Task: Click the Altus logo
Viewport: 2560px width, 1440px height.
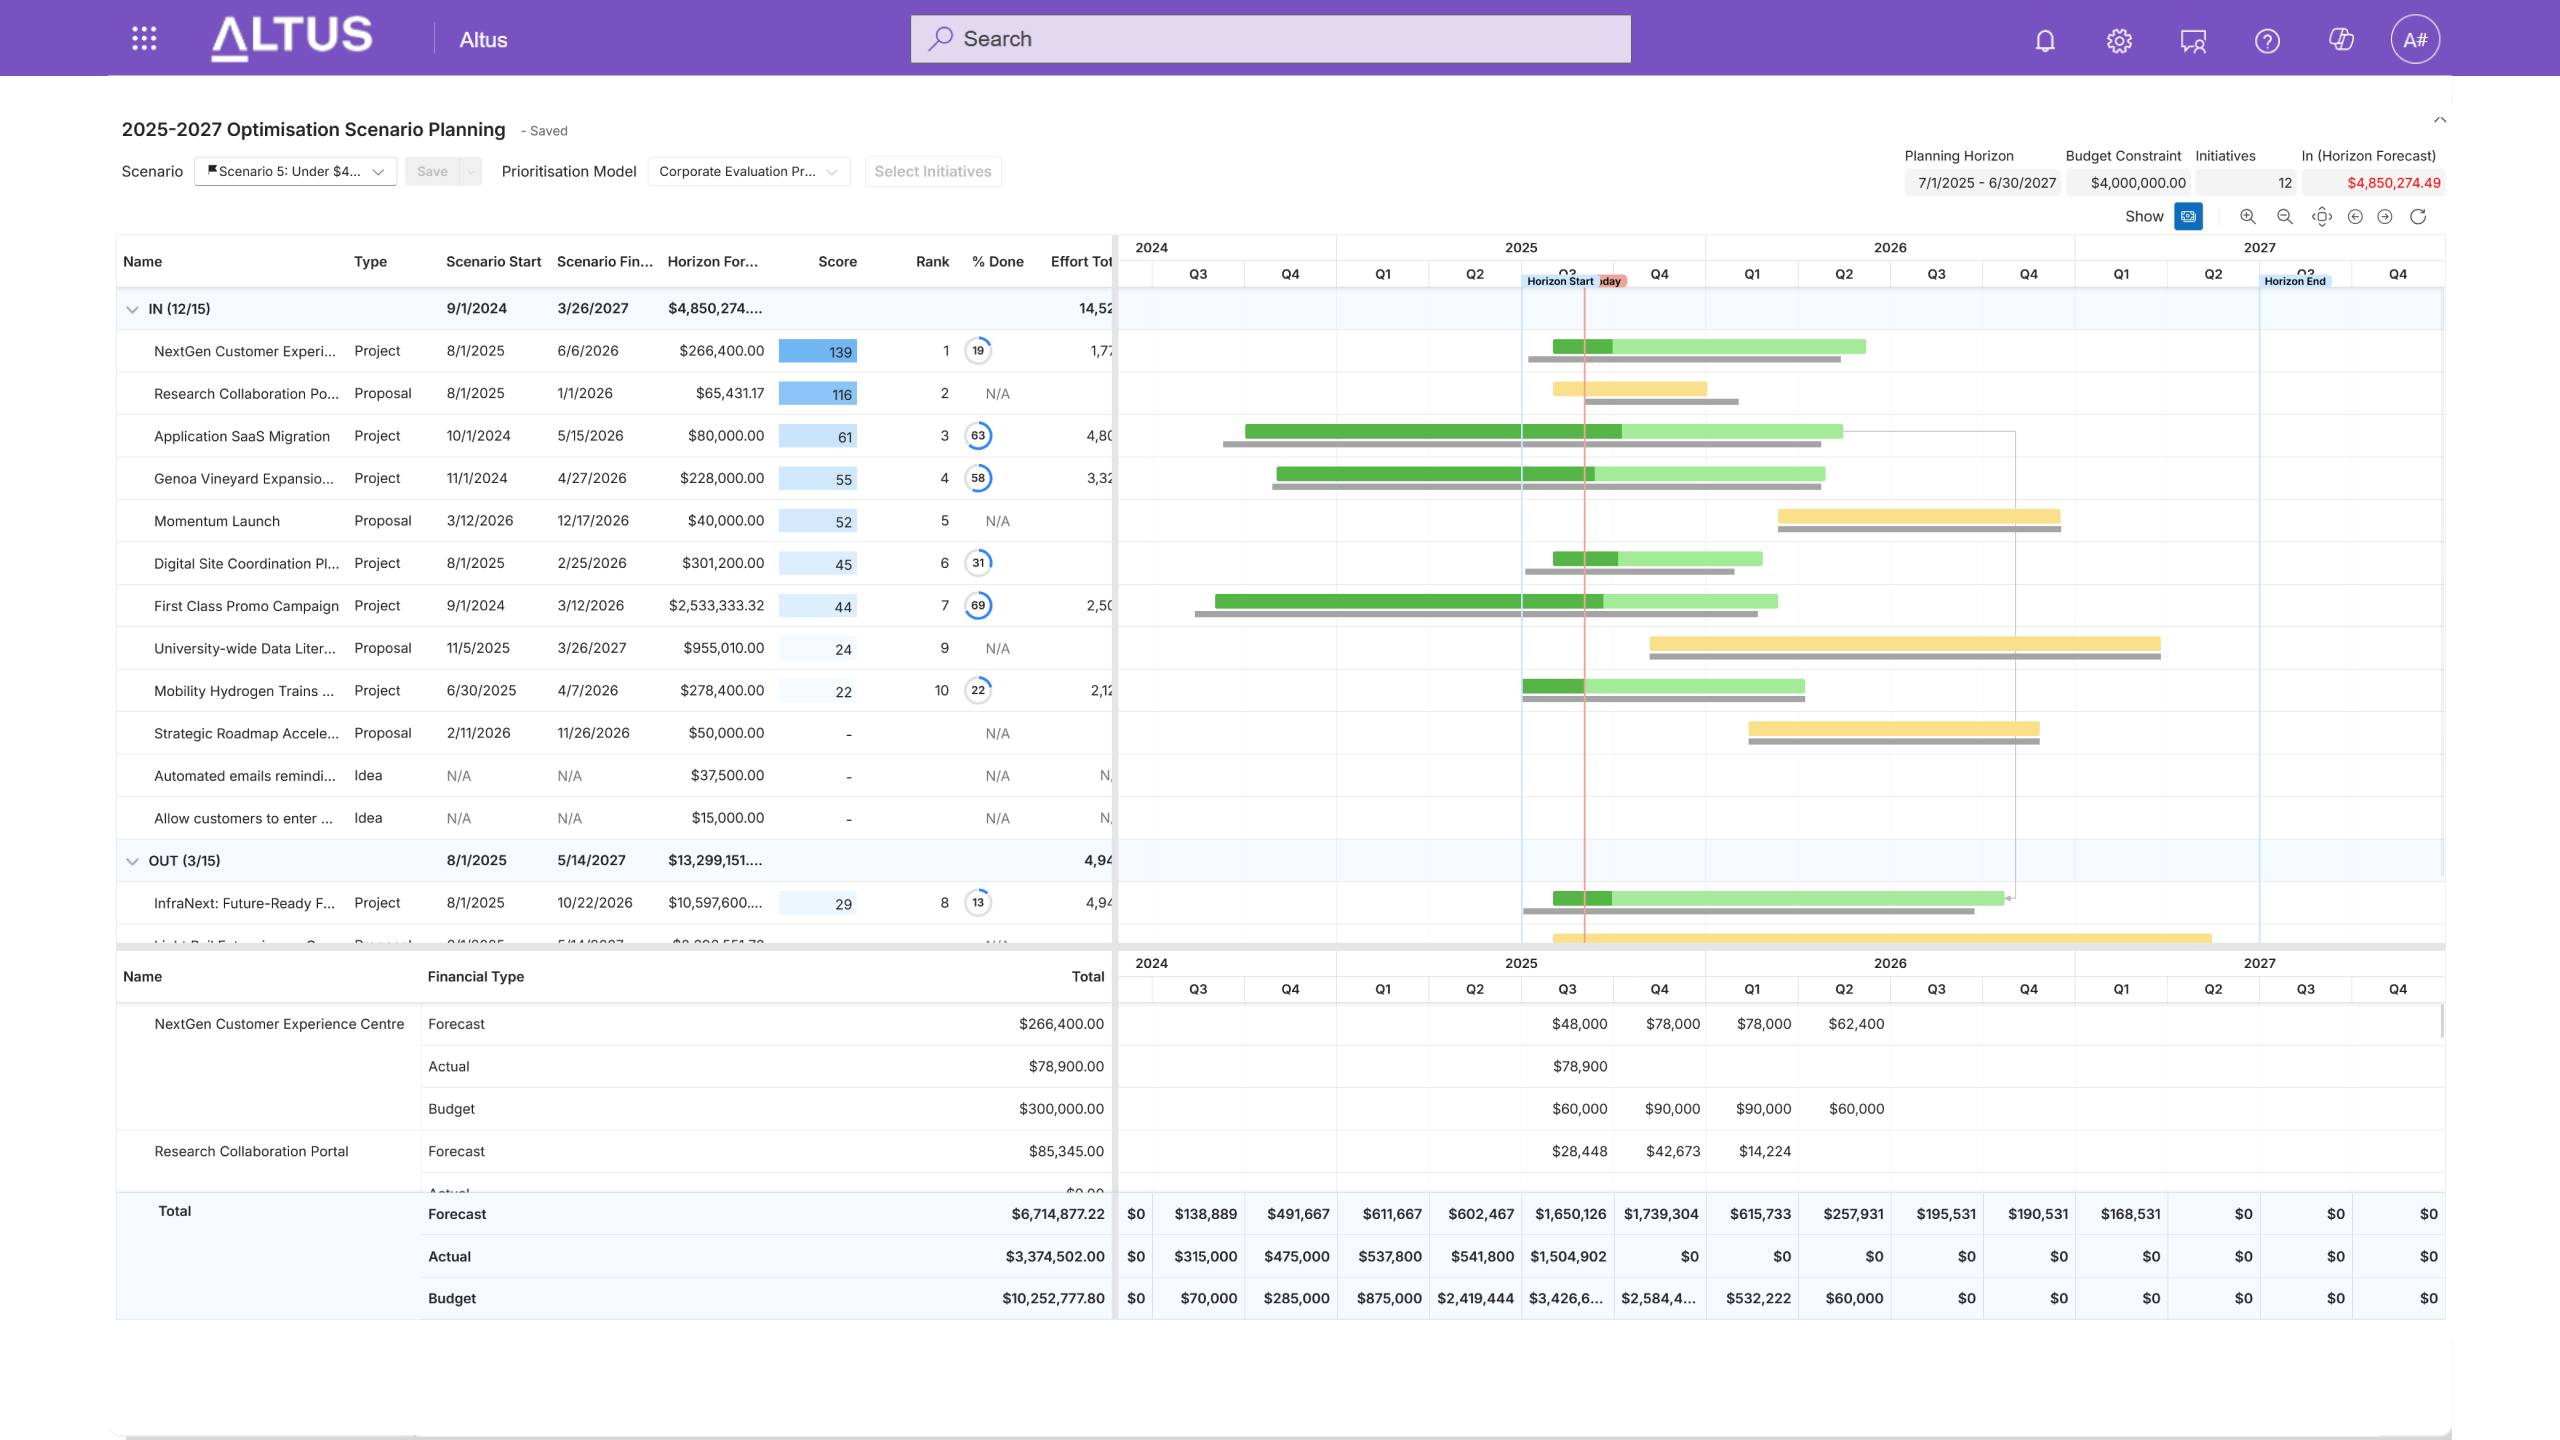Action: point(291,38)
